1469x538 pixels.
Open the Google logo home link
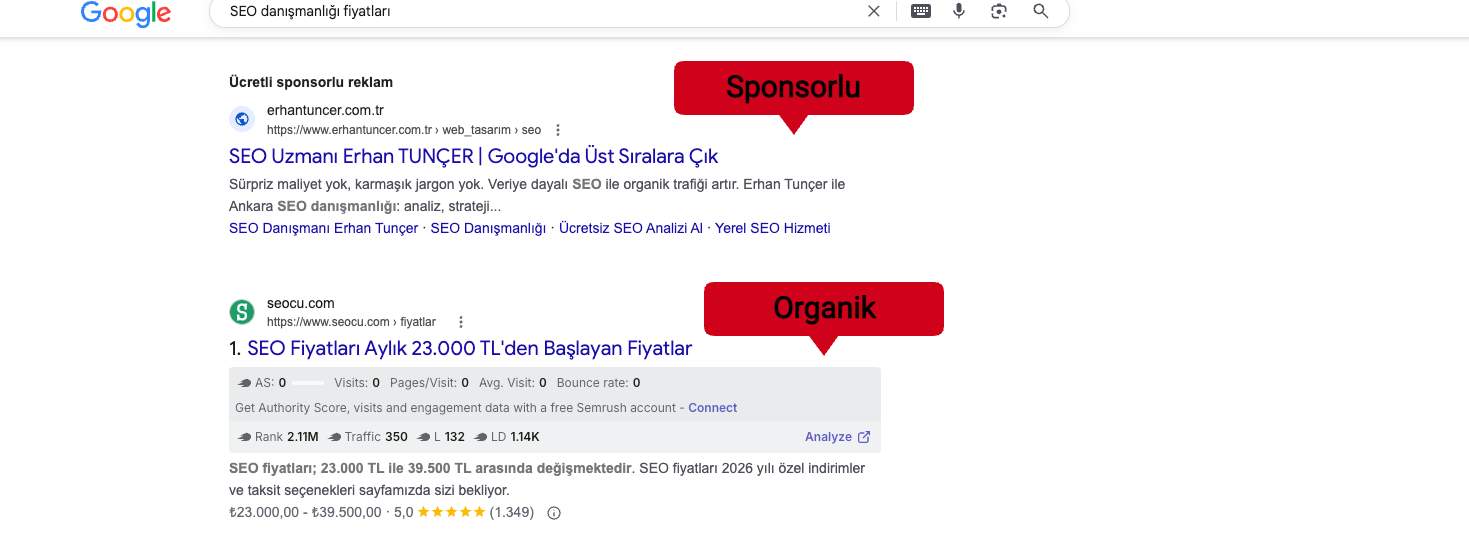click(125, 12)
